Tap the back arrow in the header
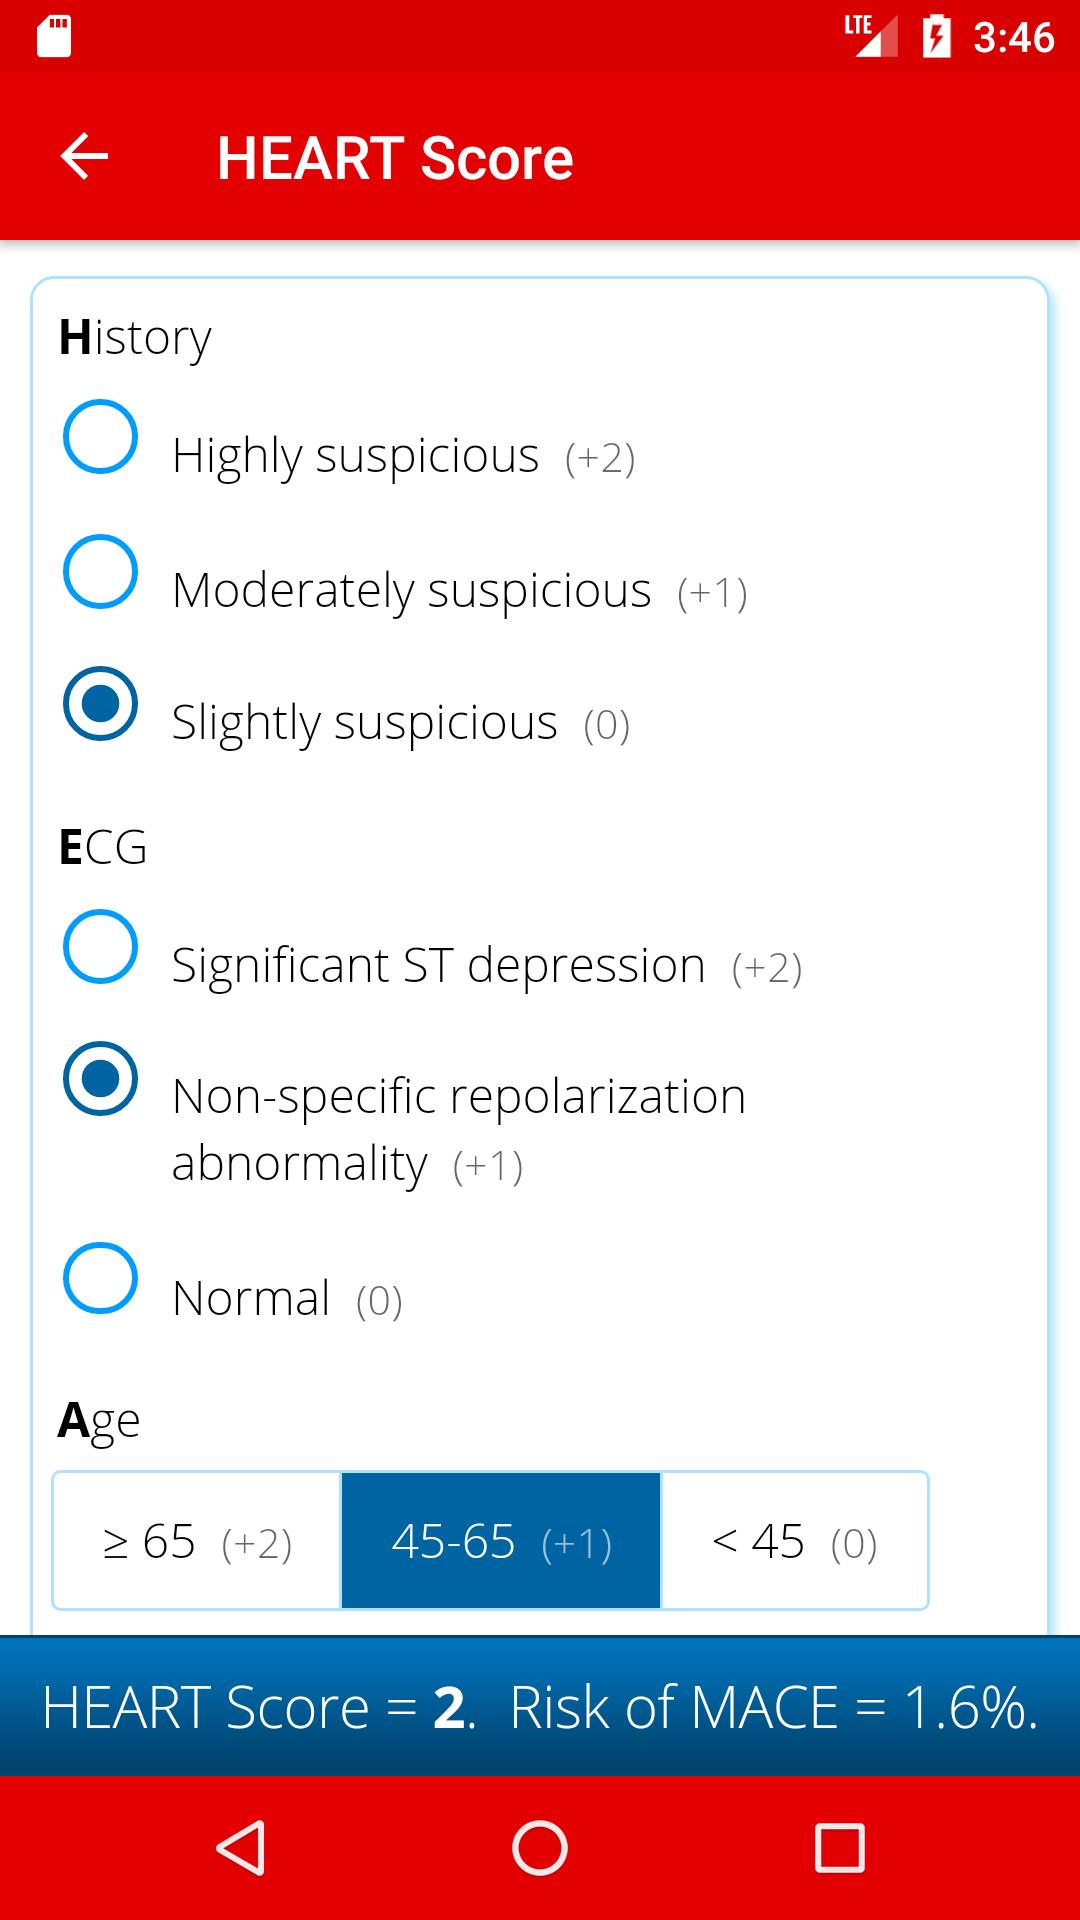This screenshot has width=1080, height=1920. click(x=84, y=157)
